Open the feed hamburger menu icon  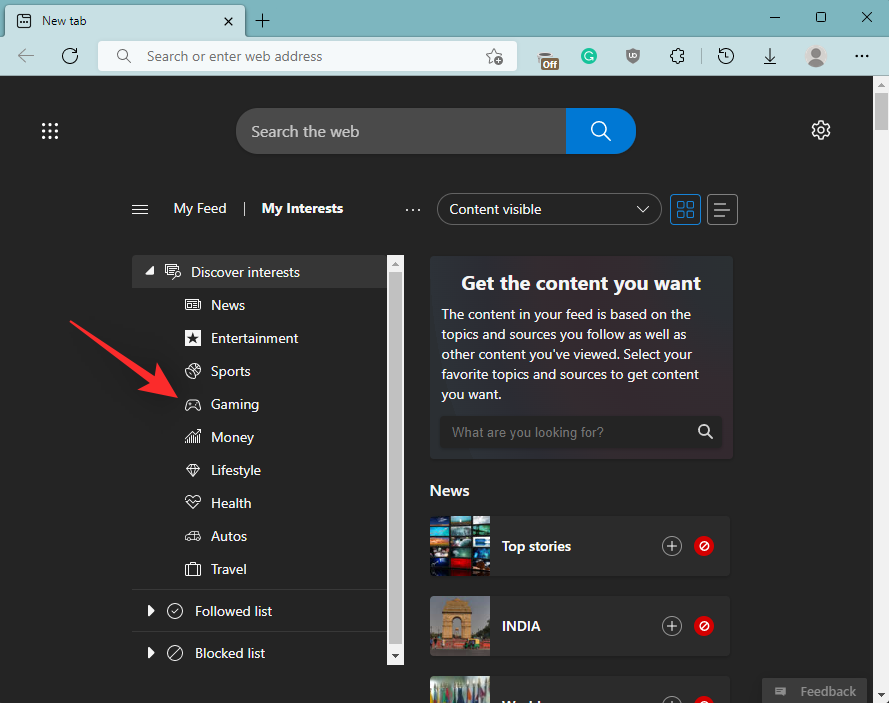(139, 209)
